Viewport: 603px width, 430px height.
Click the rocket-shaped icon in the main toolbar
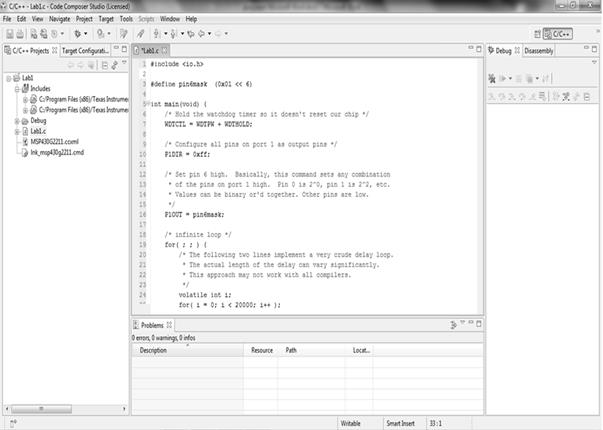tap(141, 34)
